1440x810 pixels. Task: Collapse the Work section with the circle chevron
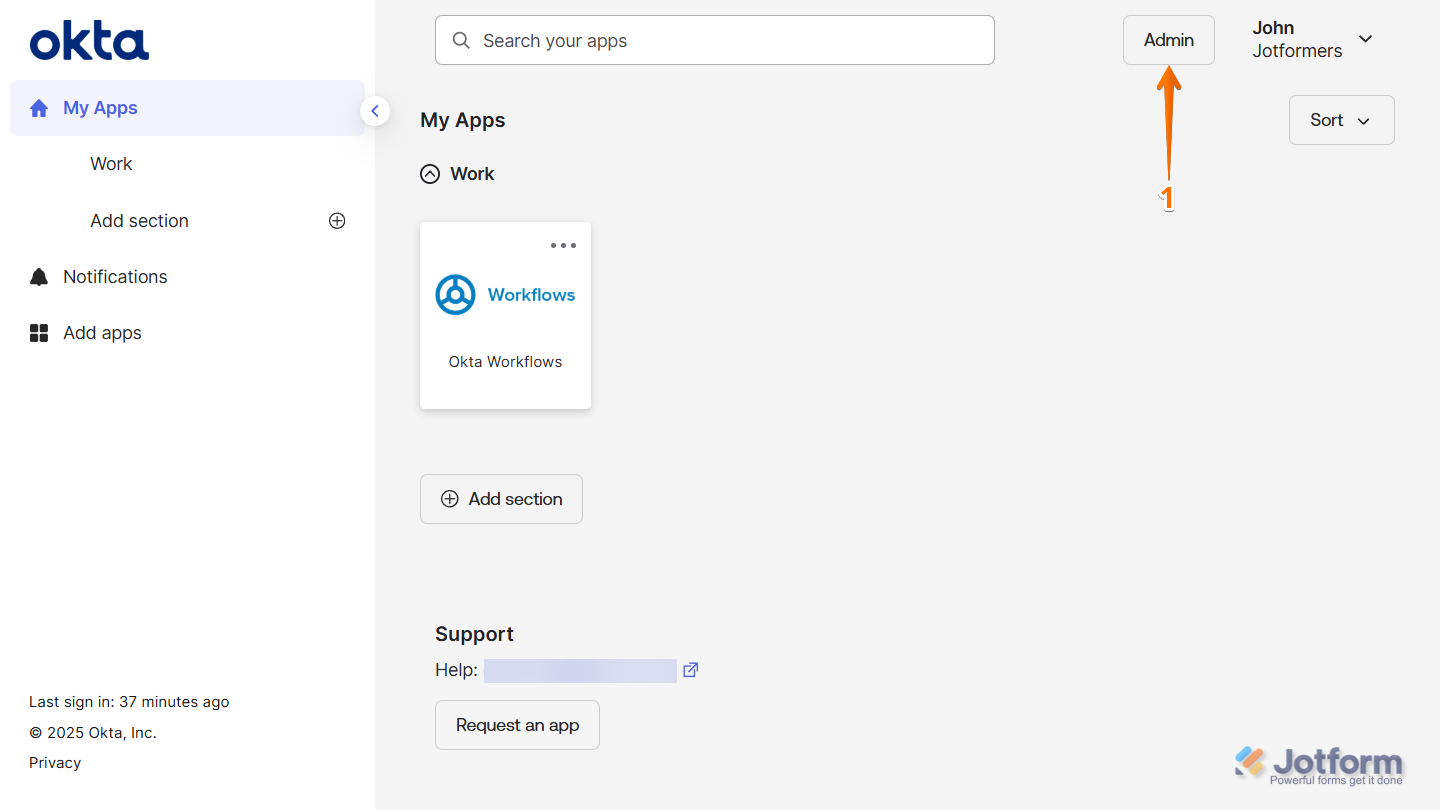pyautogui.click(x=430, y=174)
